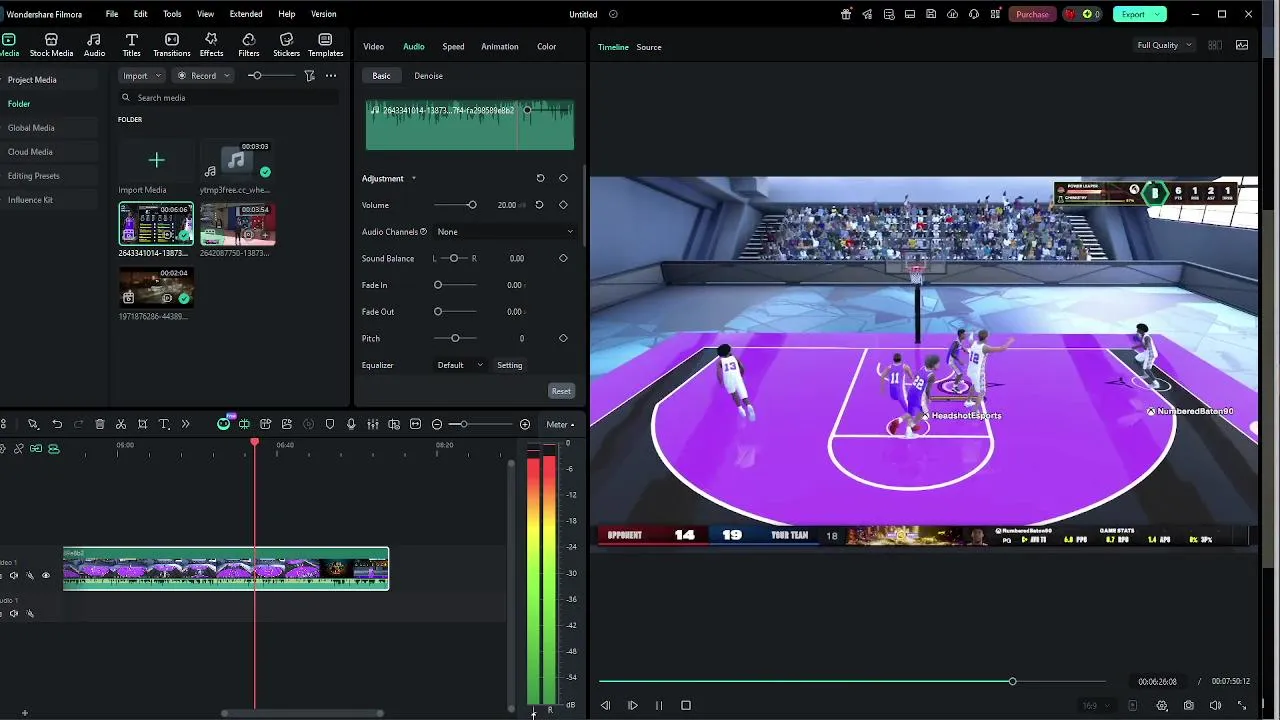Image resolution: width=1280 pixels, height=720 pixels.
Task: Click the Purchase button
Action: click(x=1032, y=14)
